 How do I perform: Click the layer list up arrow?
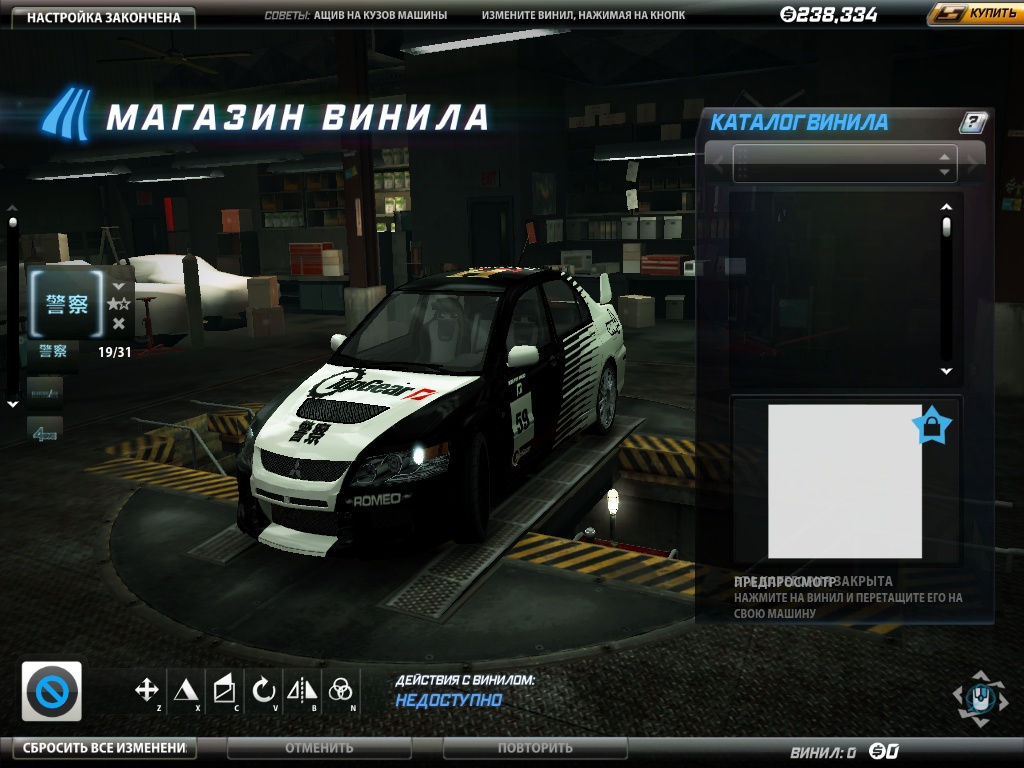point(12,208)
